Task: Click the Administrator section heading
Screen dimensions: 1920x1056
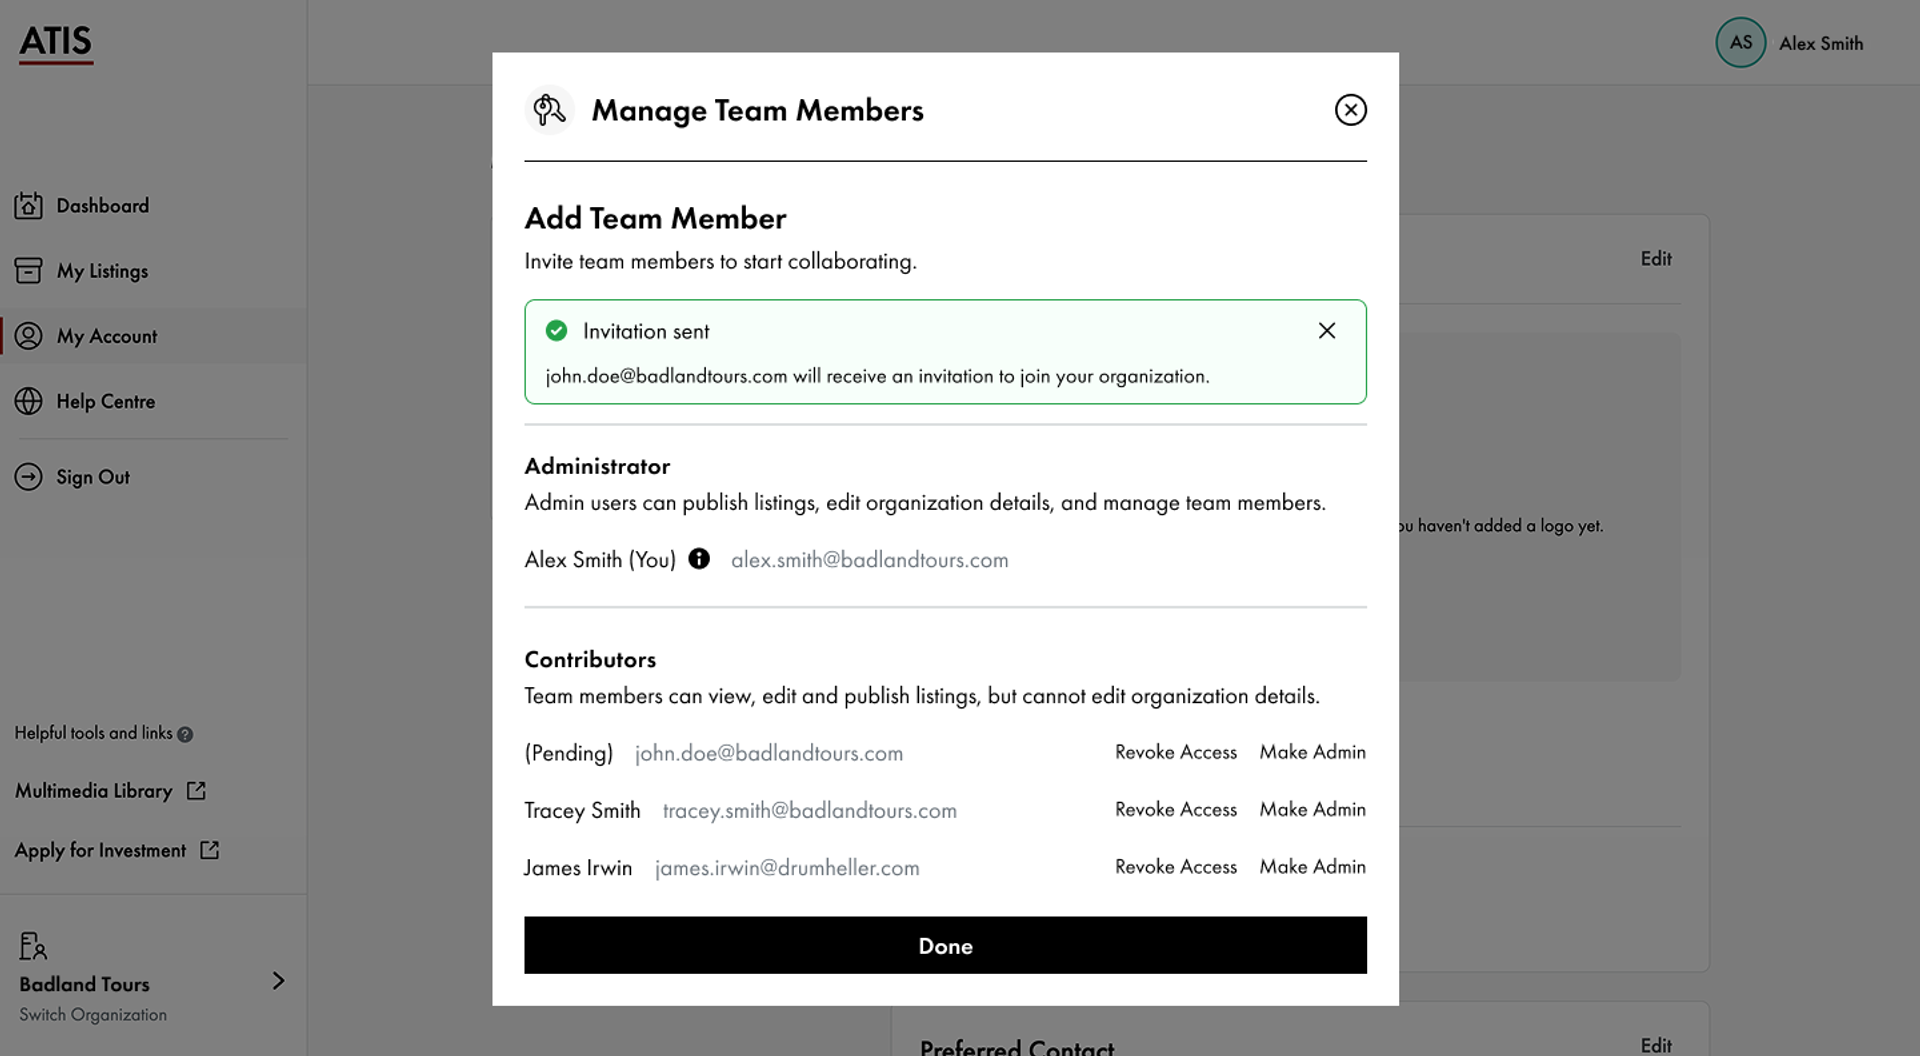Action: [x=597, y=466]
